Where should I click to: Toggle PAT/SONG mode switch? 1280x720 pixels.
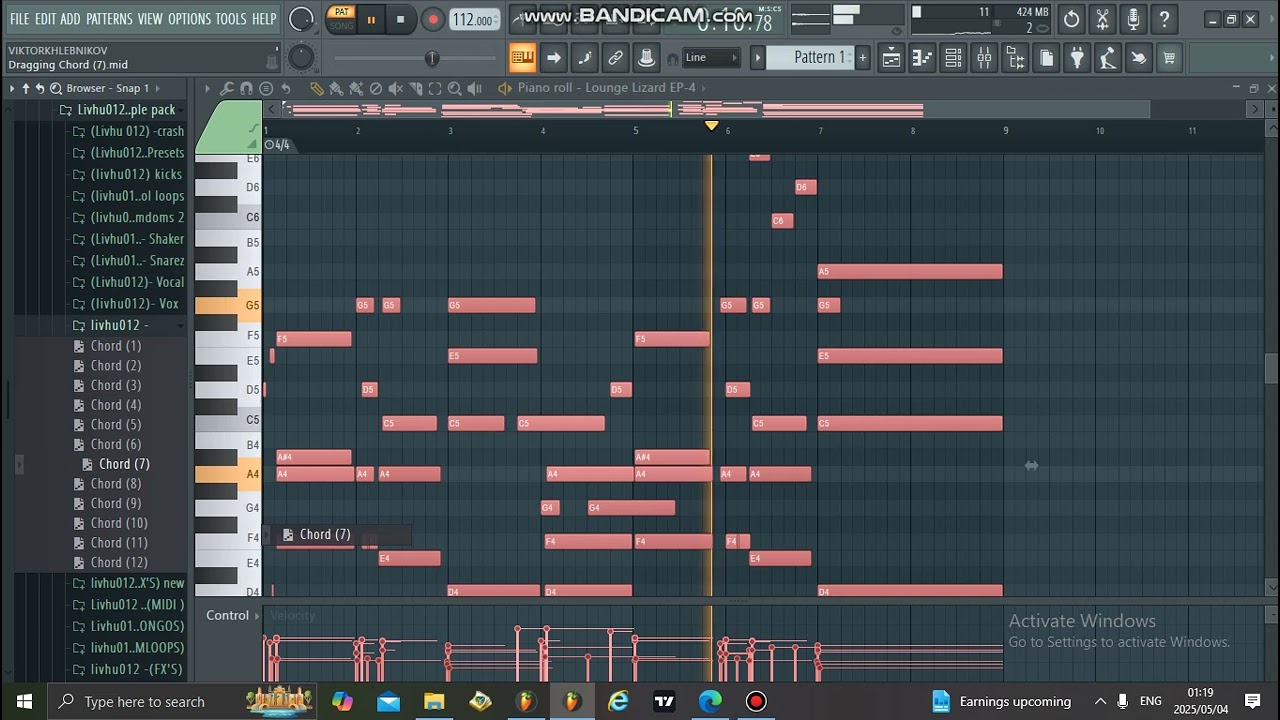pos(342,19)
